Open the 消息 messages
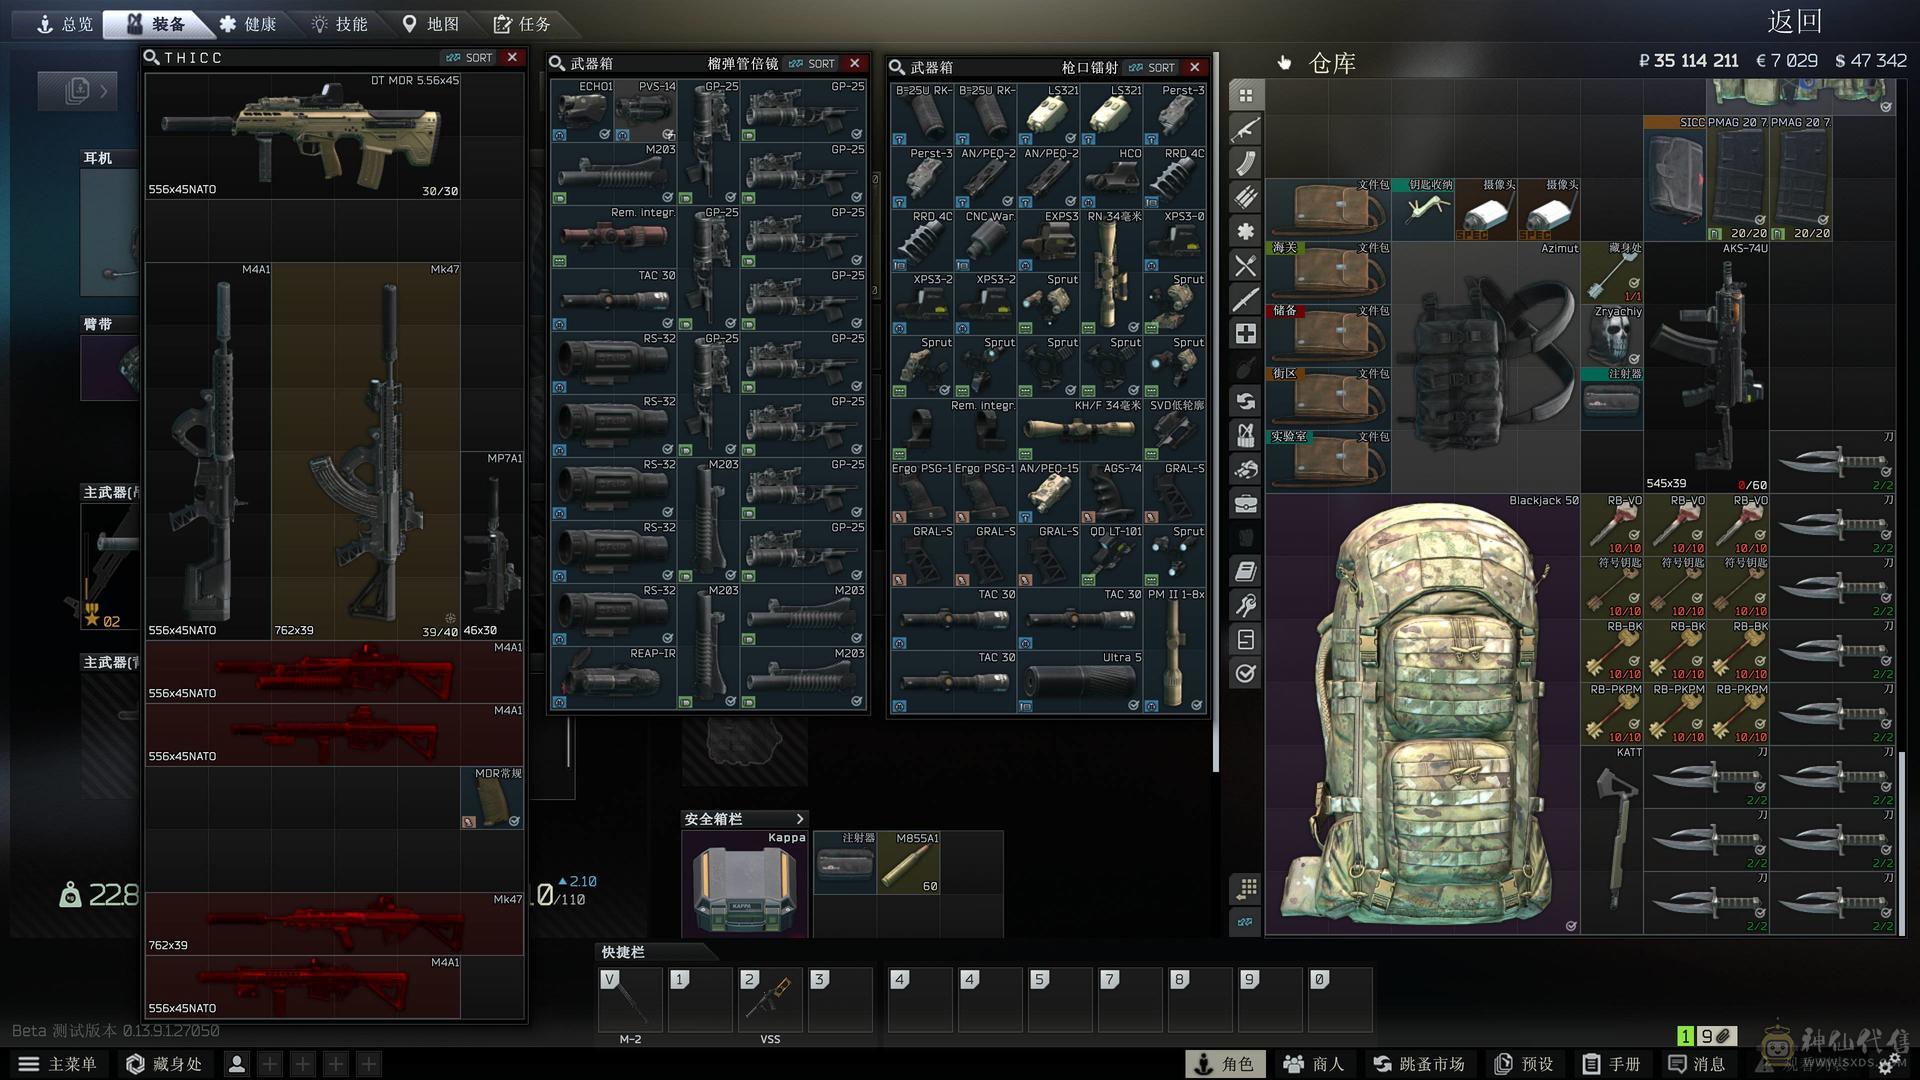 pos(1697,1064)
